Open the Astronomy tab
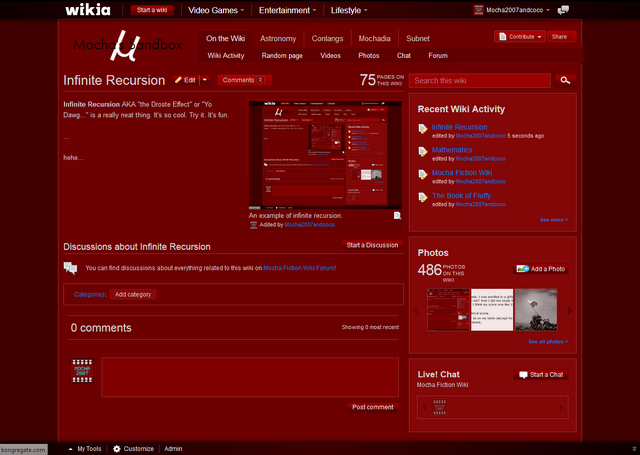 click(278, 38)
